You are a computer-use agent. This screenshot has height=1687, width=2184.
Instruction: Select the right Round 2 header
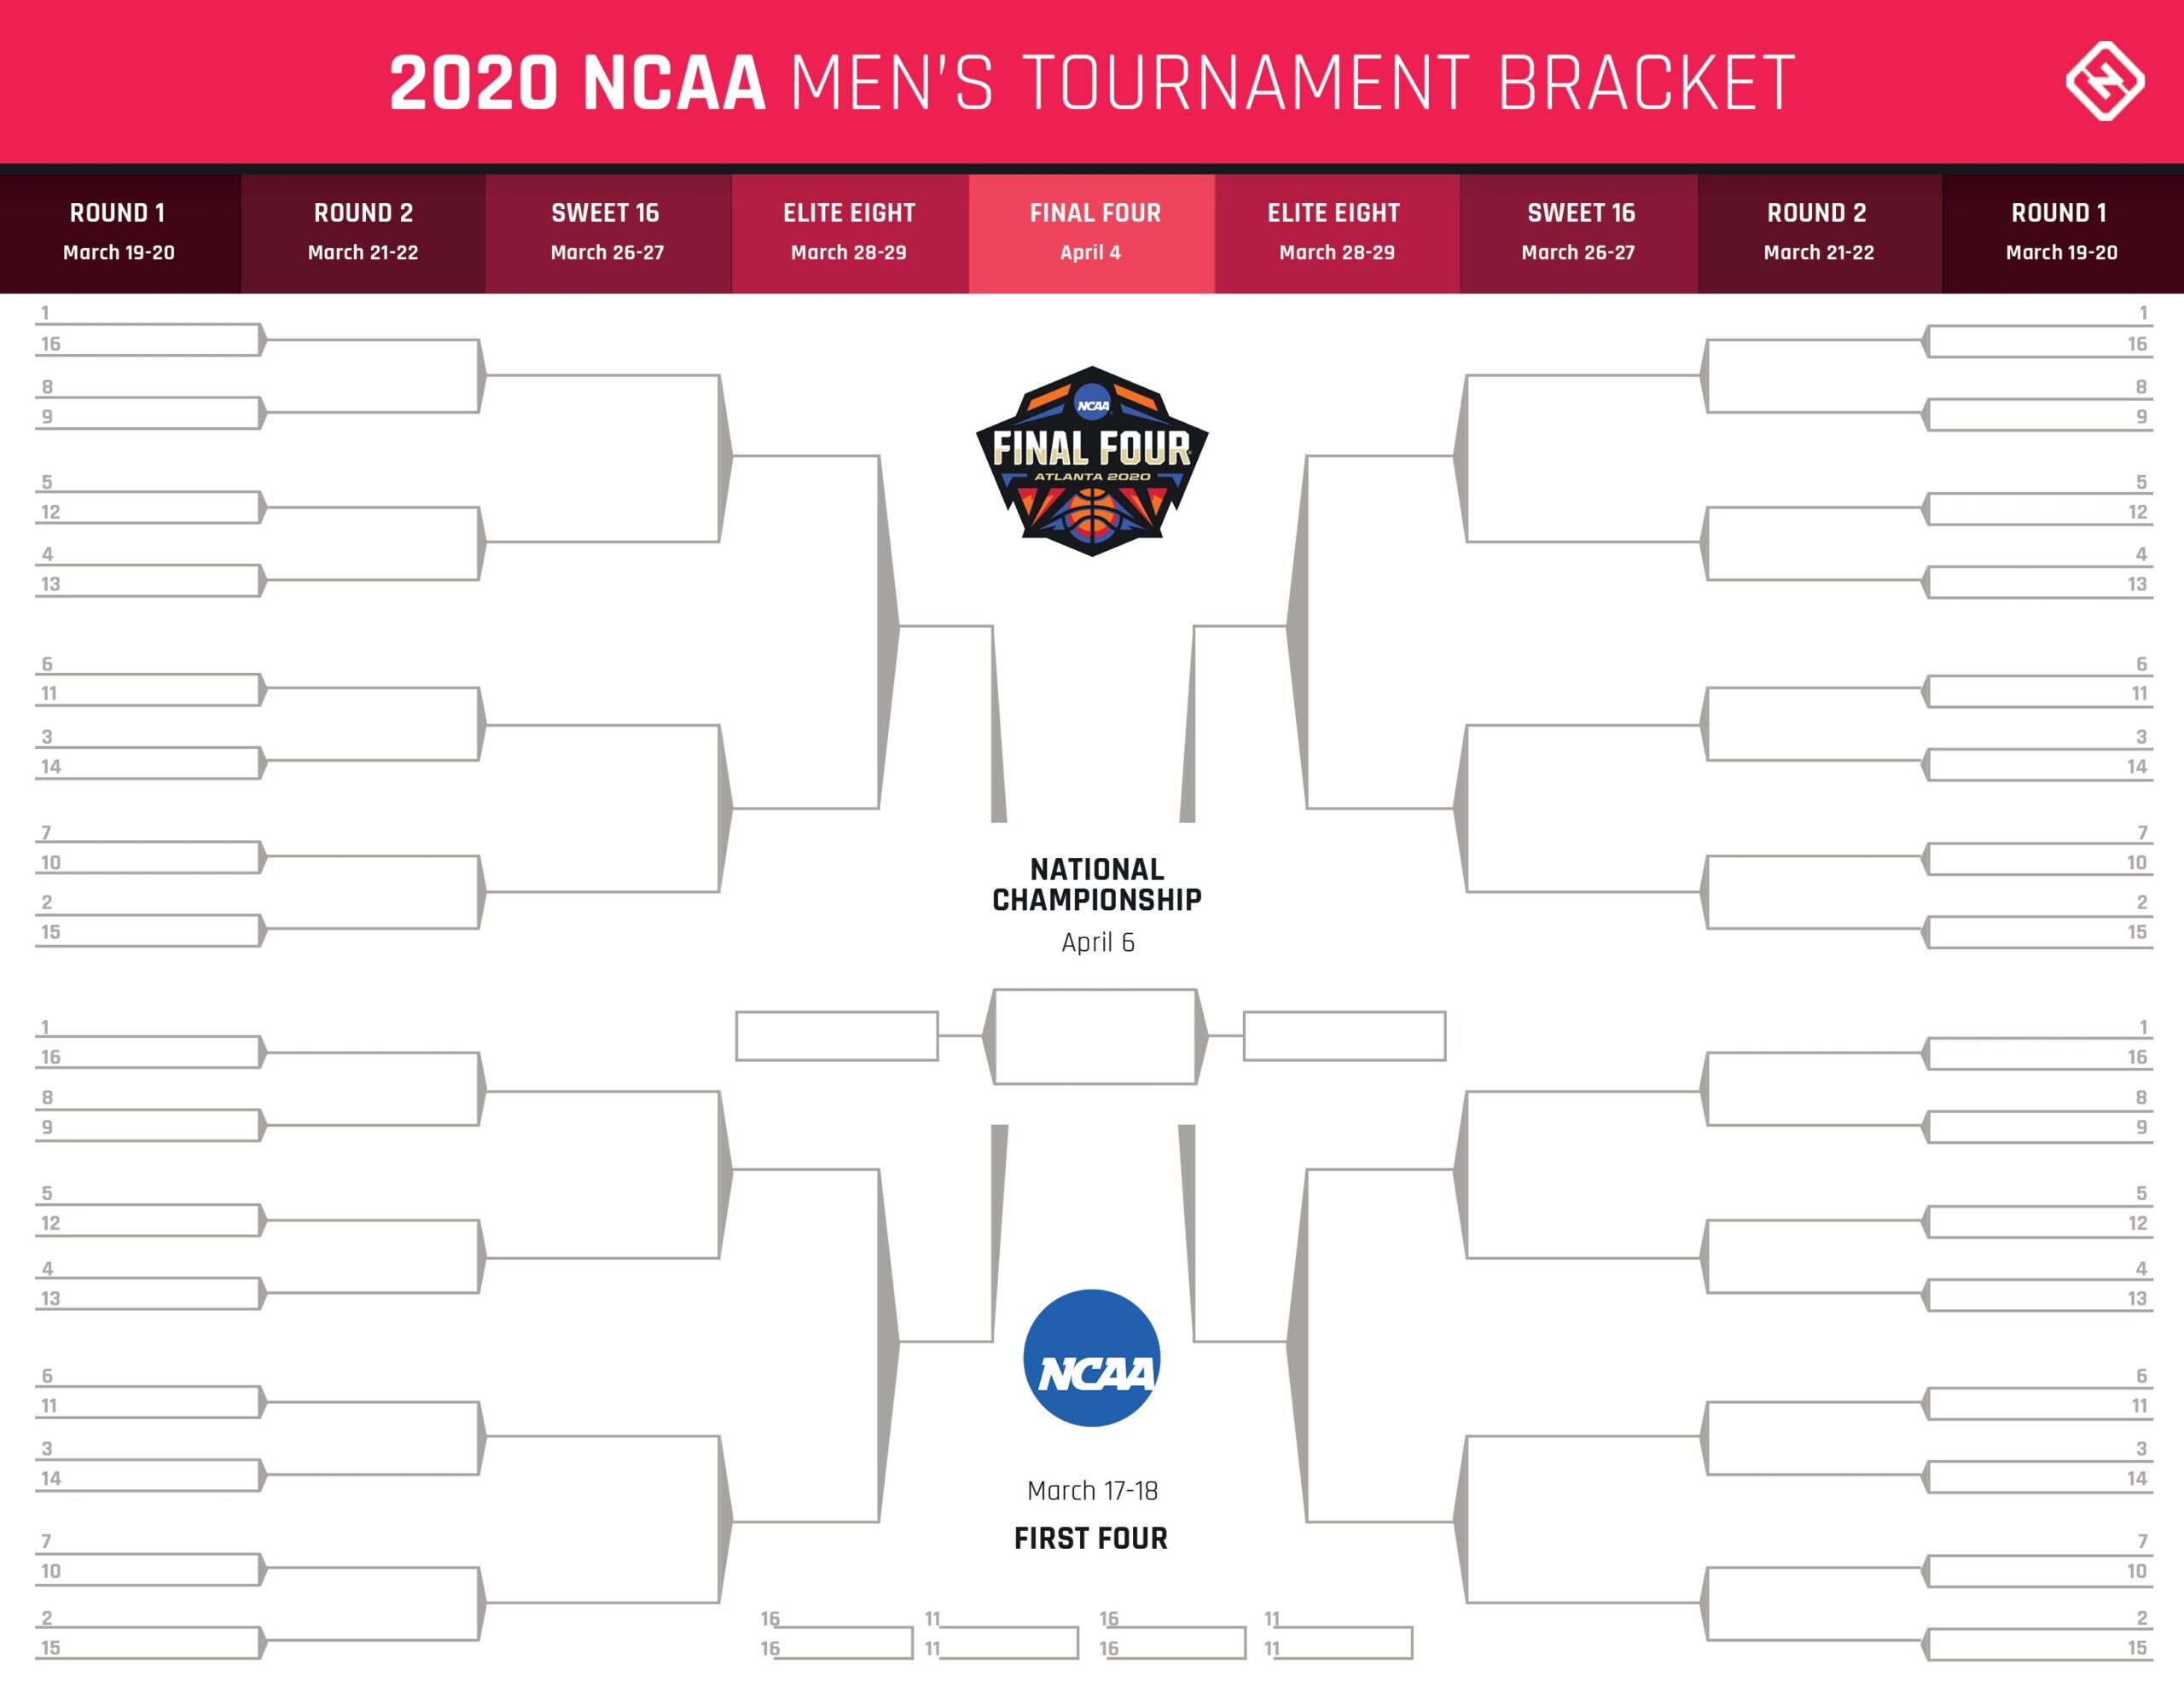point(1818,233)
